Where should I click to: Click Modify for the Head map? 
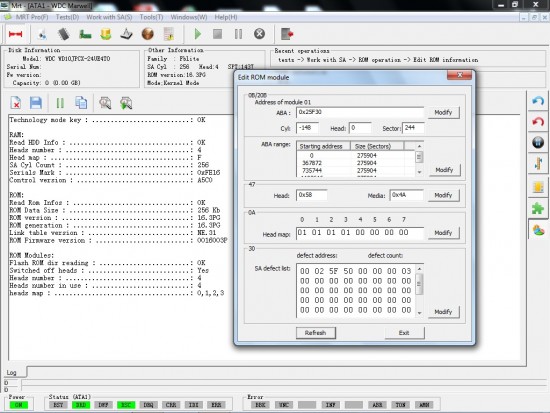443,233
